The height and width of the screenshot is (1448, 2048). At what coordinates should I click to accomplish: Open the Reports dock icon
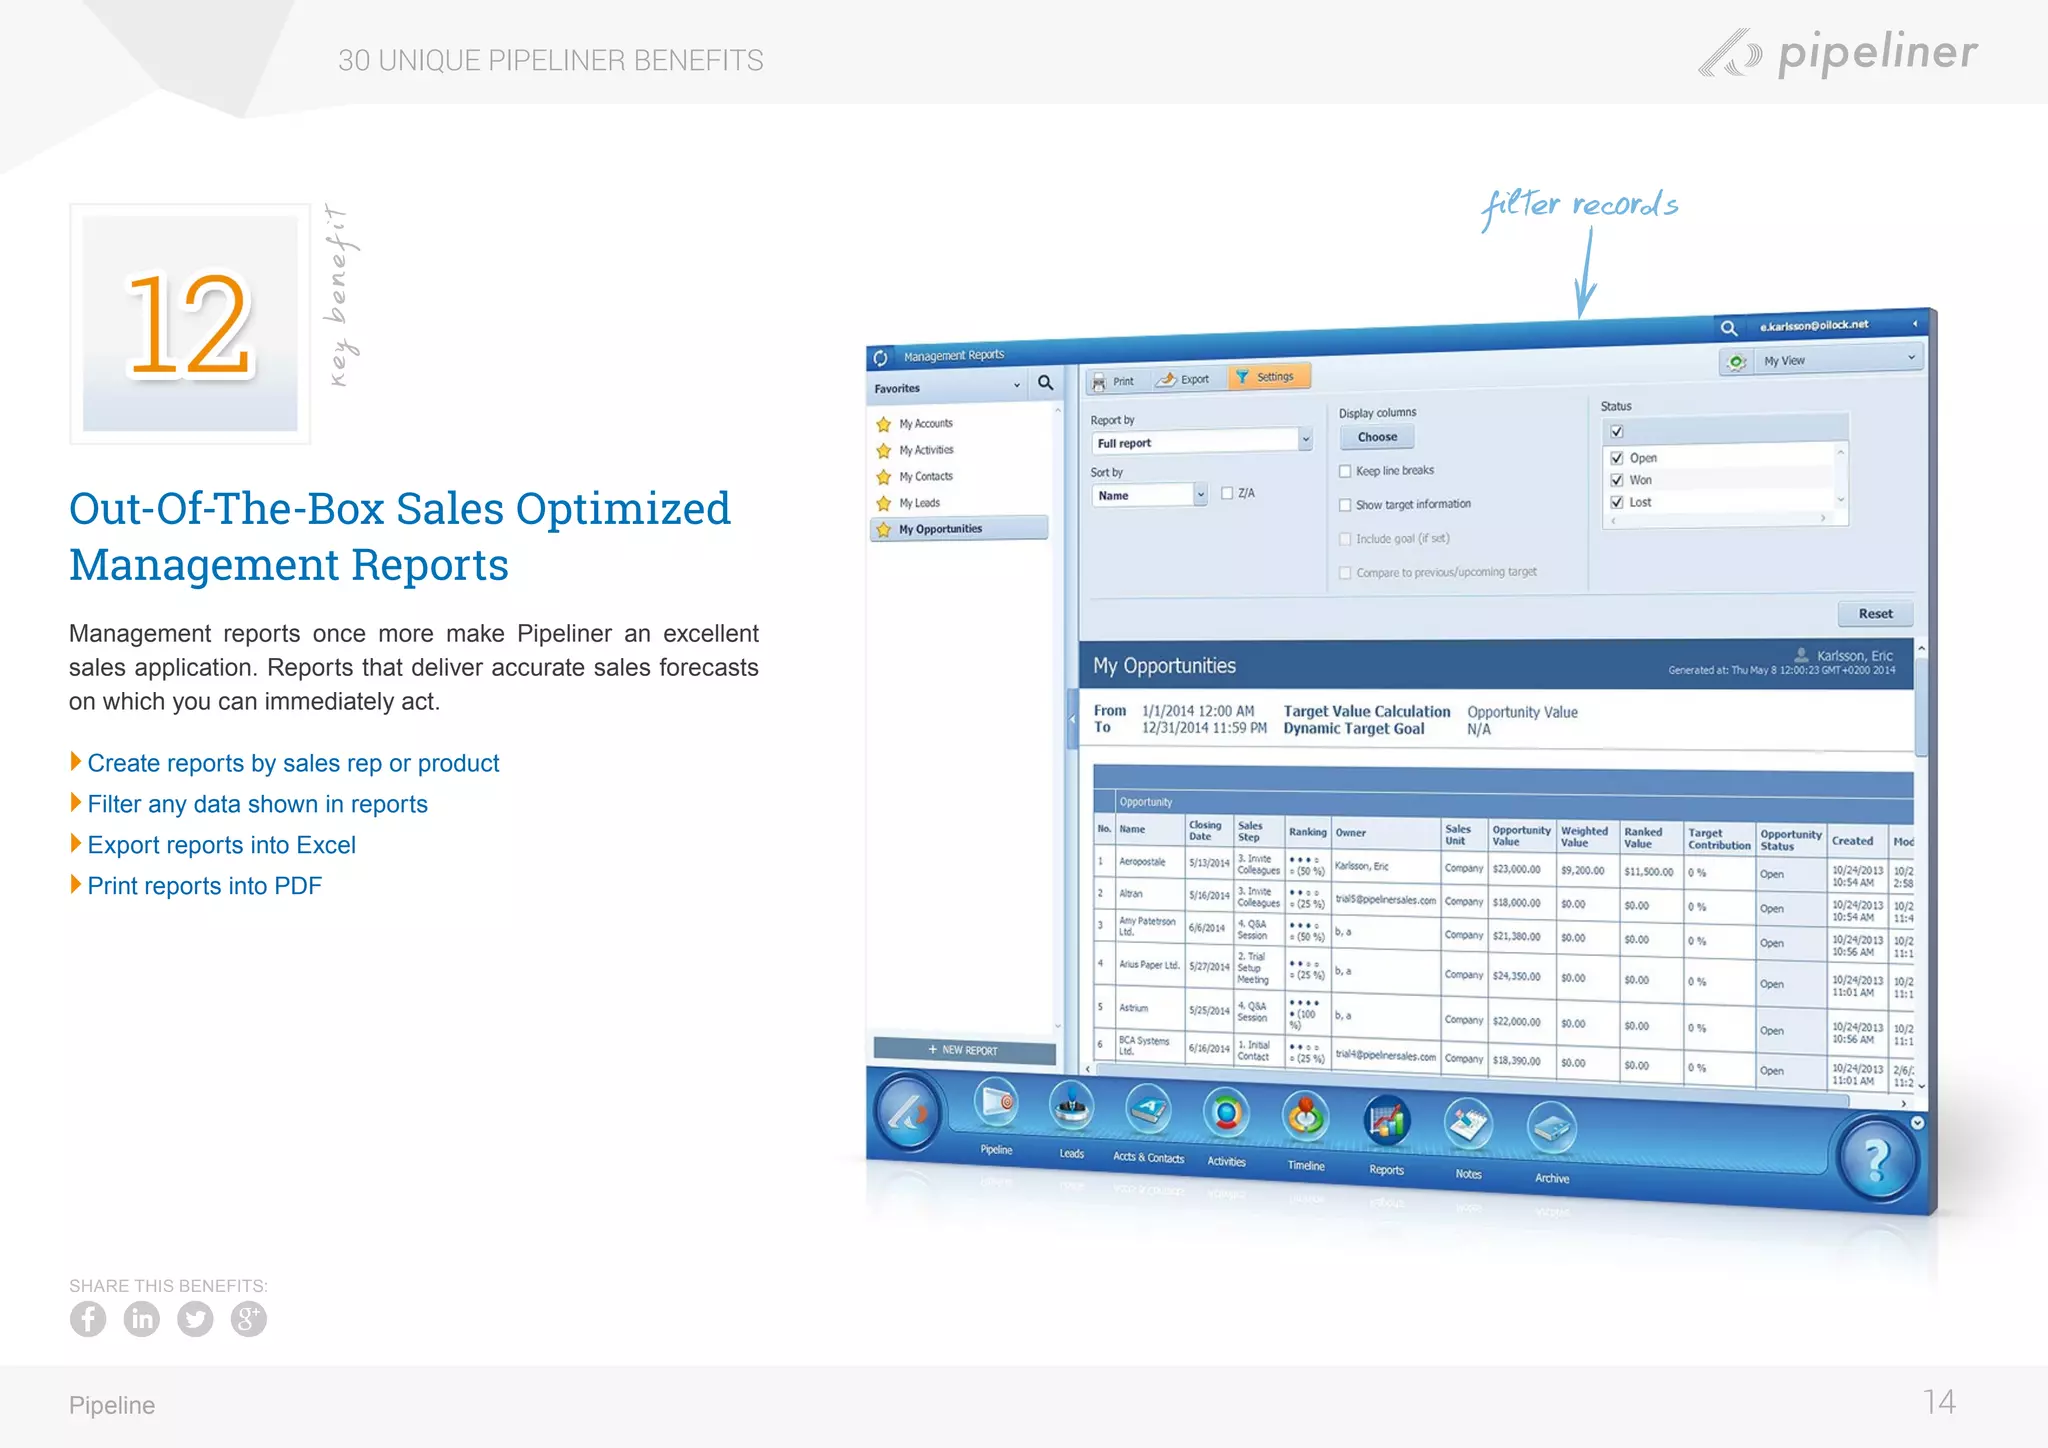click(x=1386, y=1121)
